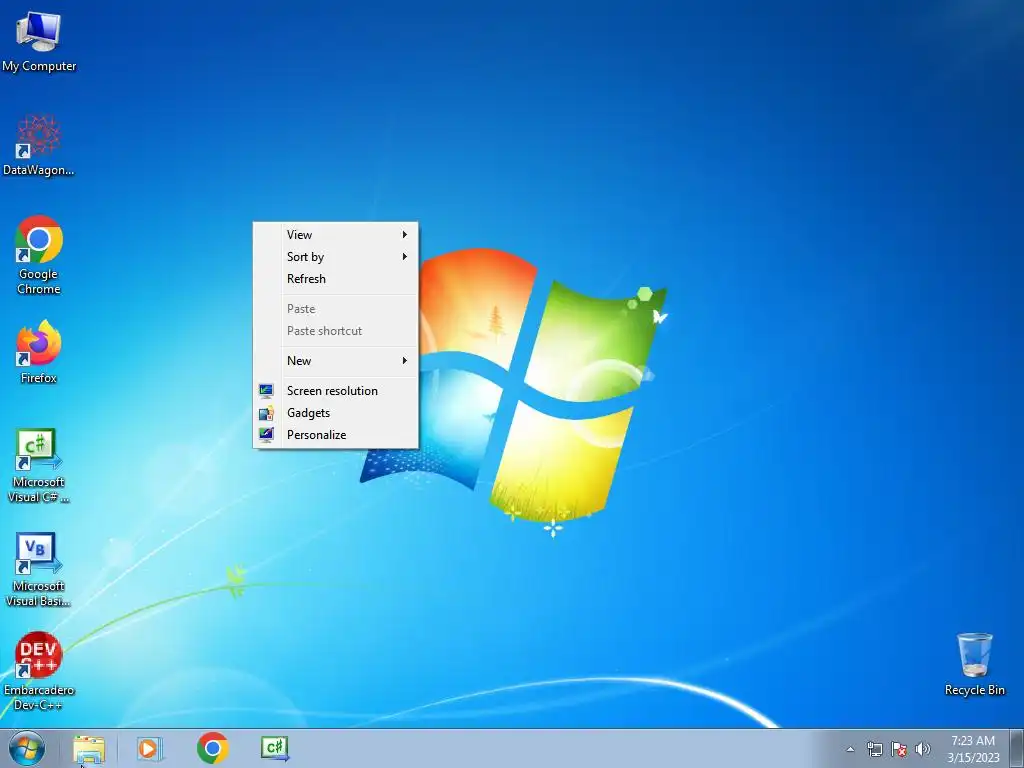Image resolution: width=1024 pixels, height=768 pixels.
Task: Open Gadgets from the context menu
Action: (x=336, y=413)
